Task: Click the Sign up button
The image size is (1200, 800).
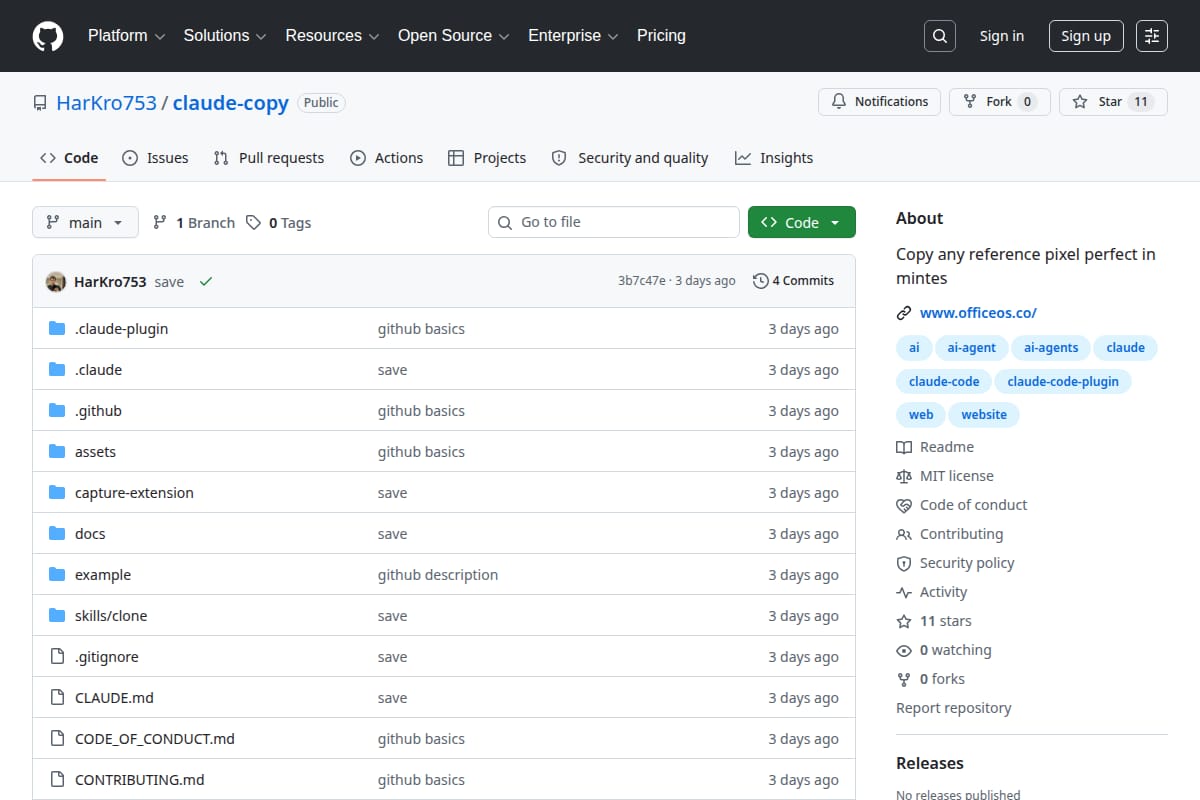Action: click(1086, 36)
